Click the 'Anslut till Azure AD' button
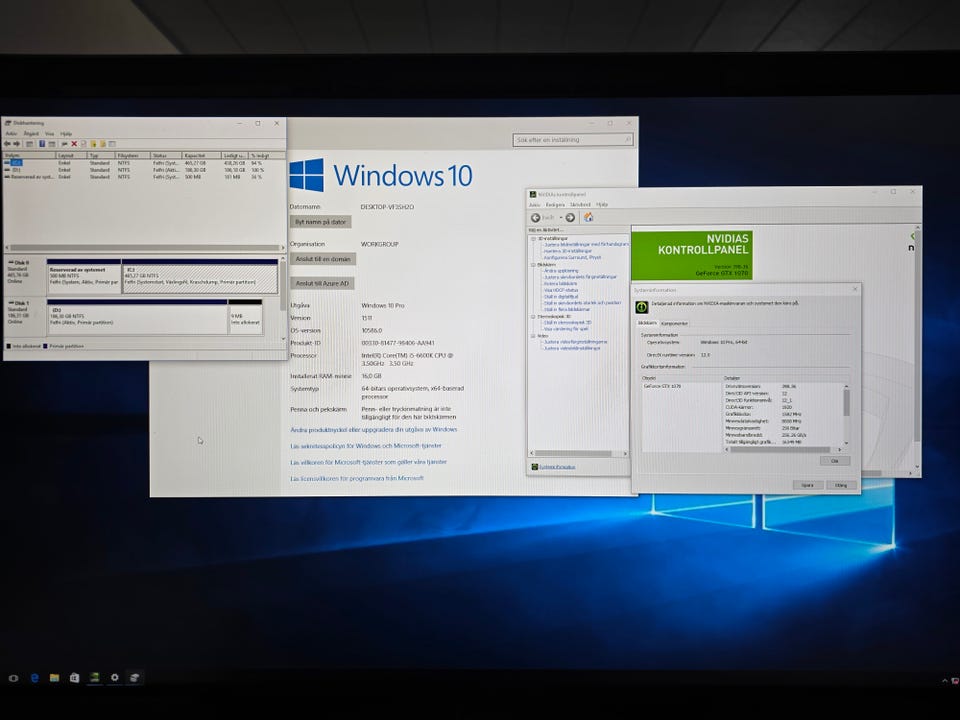 (322, 283)
